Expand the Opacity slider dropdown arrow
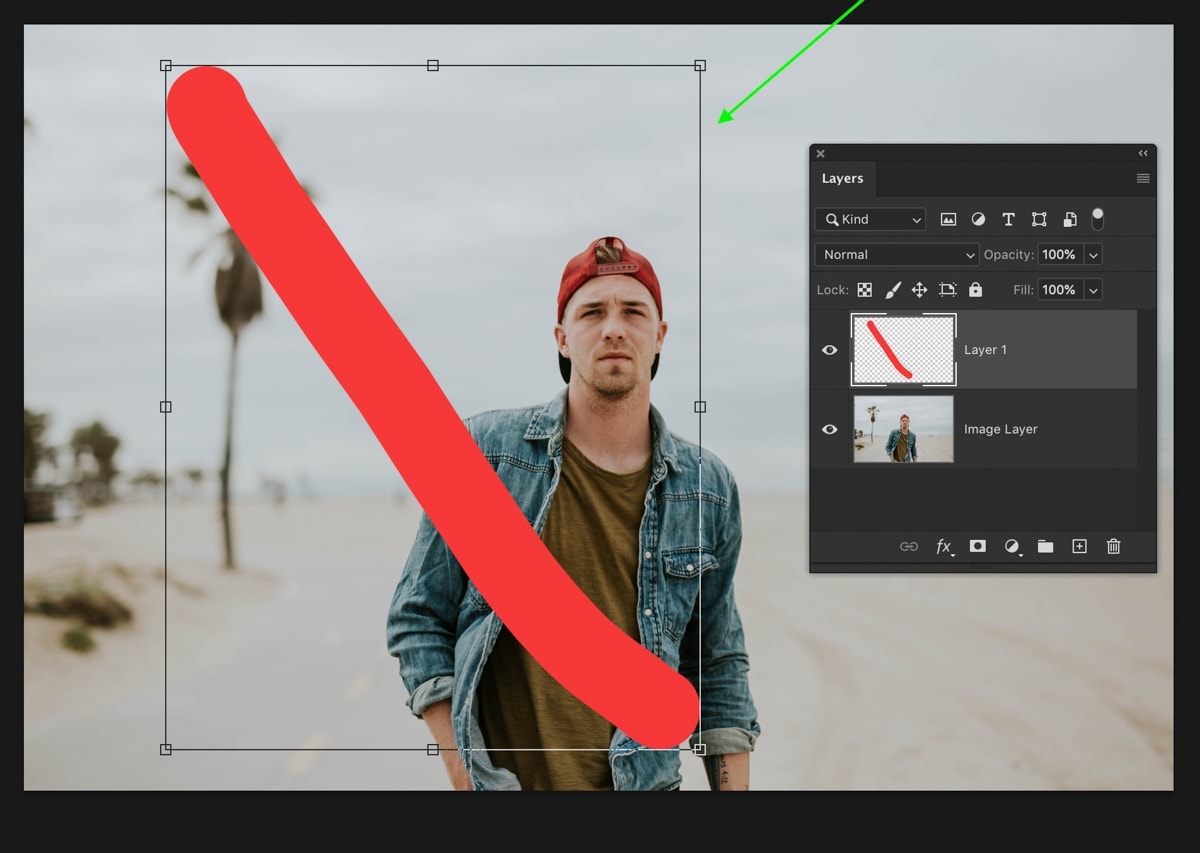This screenshot has width=1200, height=853. coord(1093,255)
